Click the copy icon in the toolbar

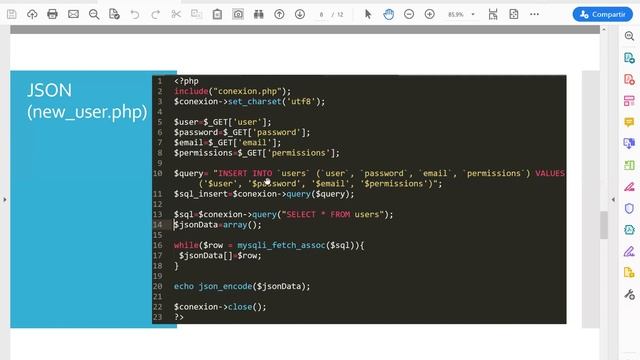pos(197,14)
